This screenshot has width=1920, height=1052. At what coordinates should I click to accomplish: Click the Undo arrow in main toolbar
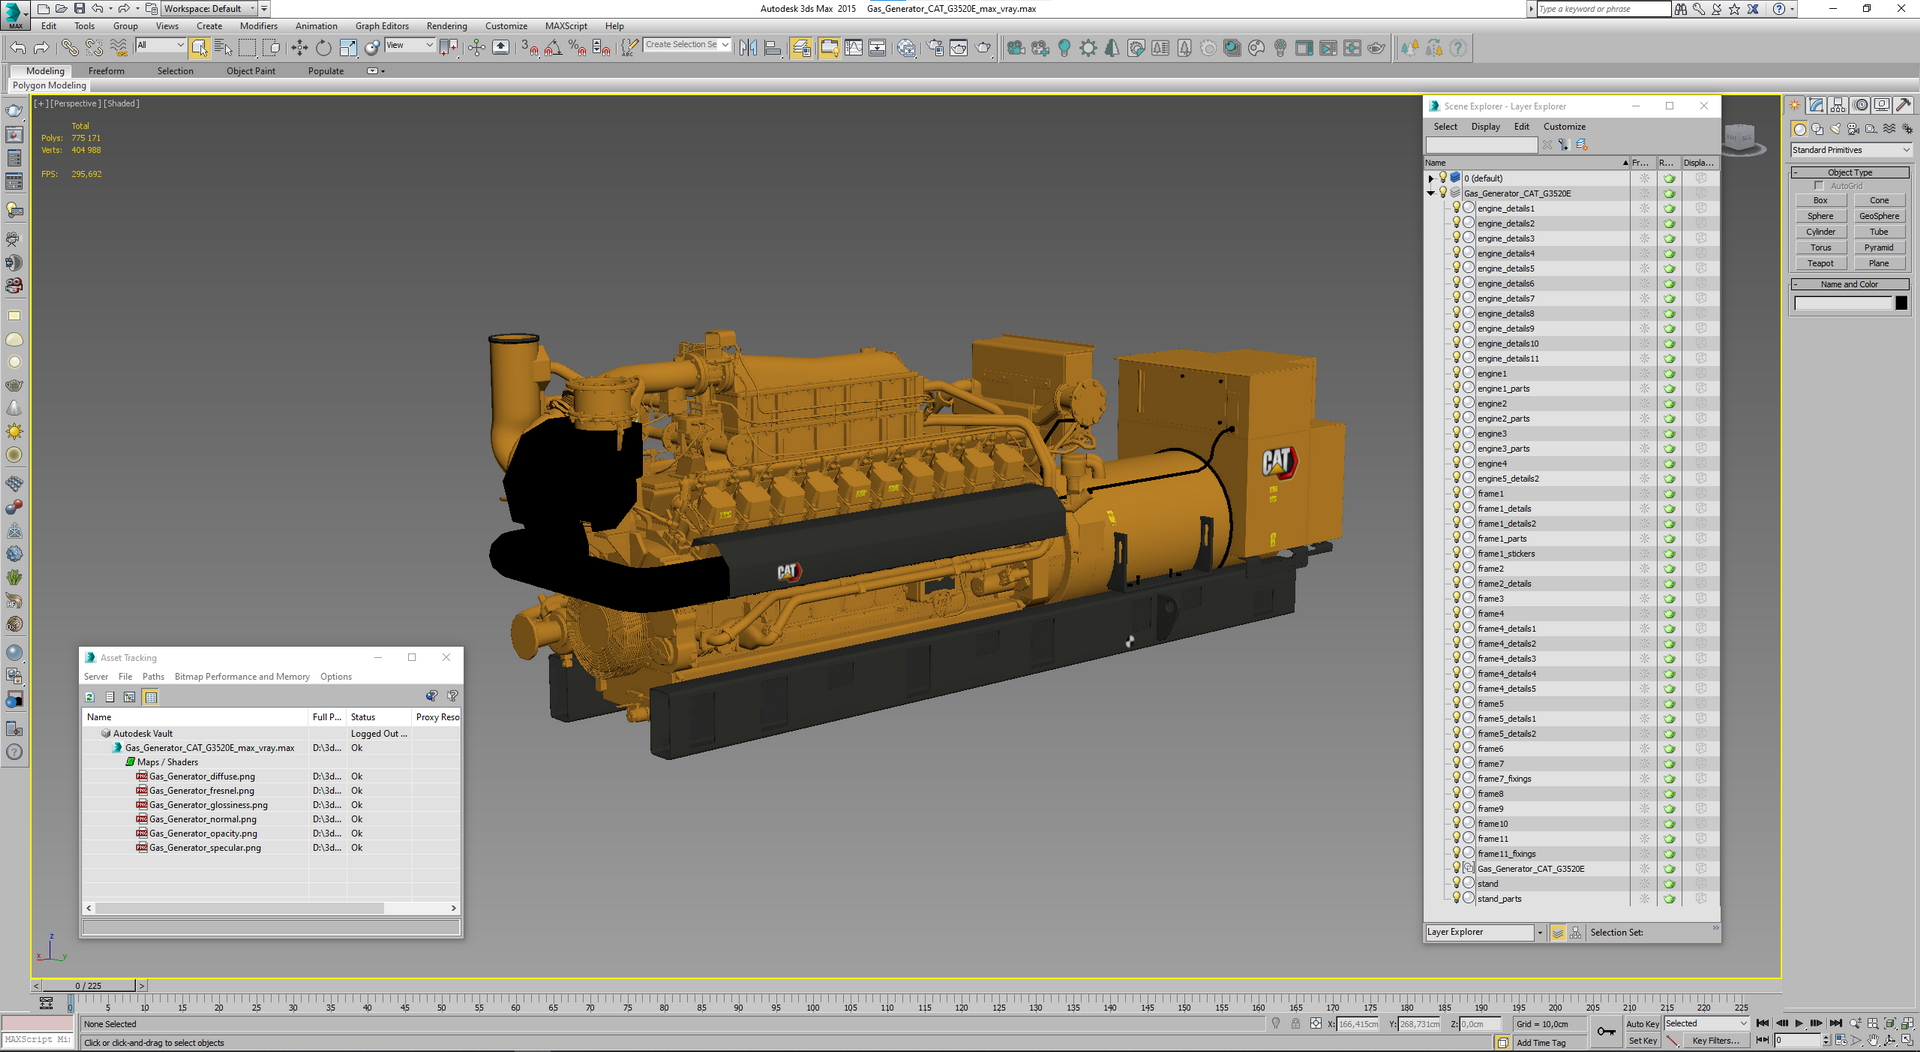click(18, 48)
